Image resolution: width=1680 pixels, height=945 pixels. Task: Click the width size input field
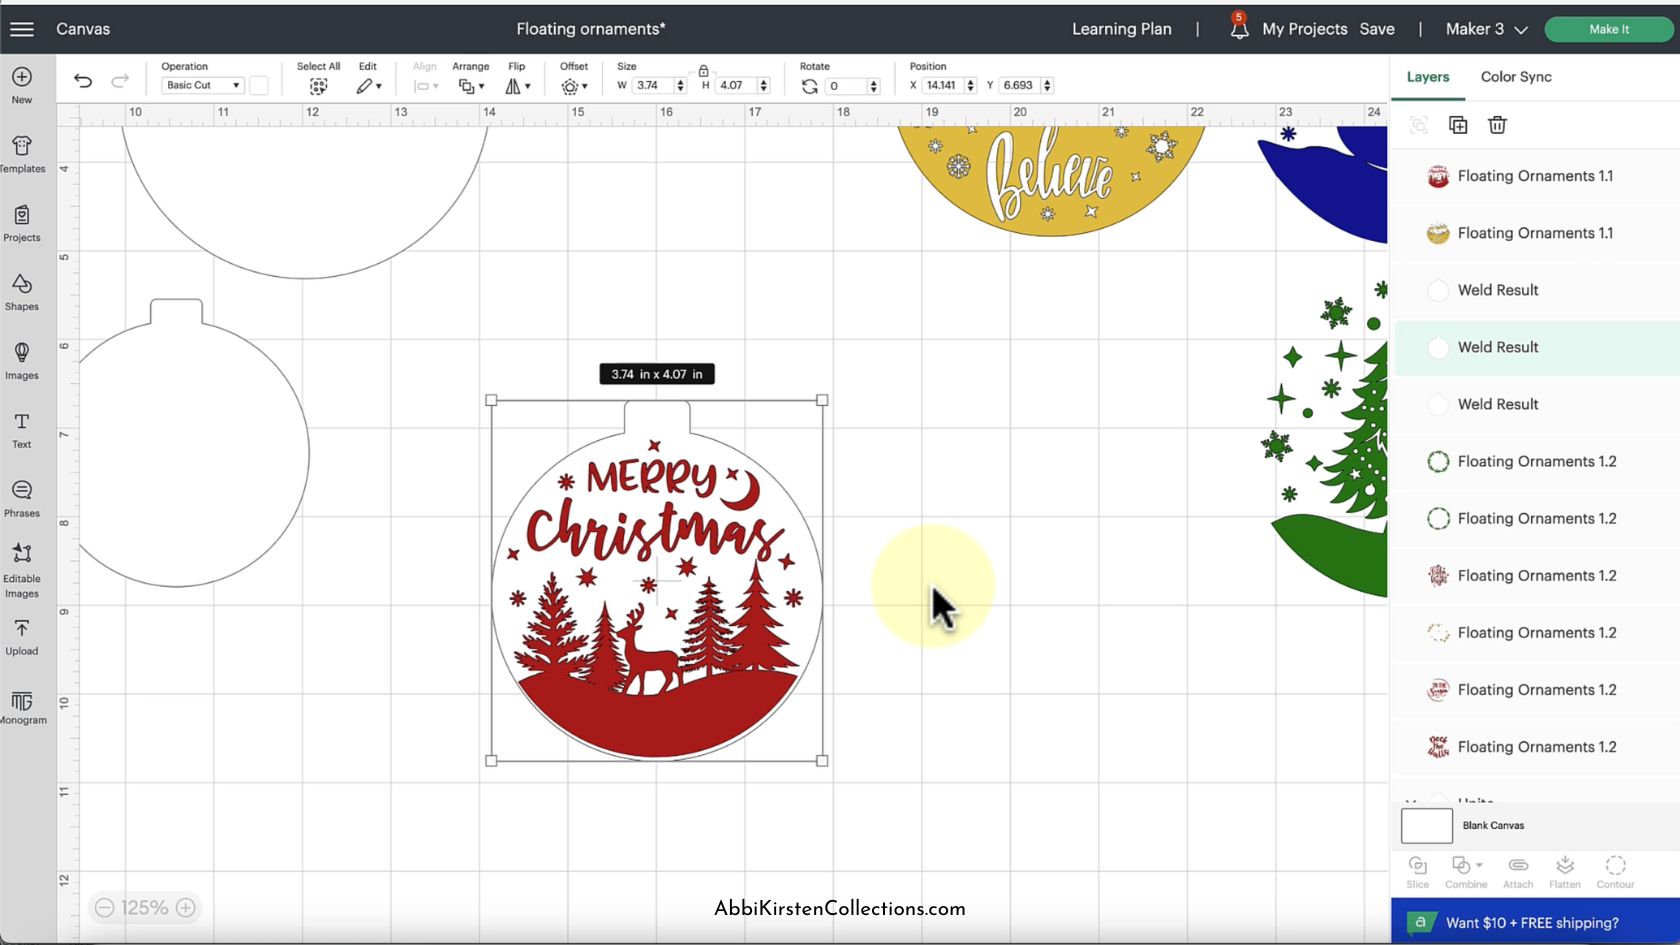tap(653, 86)
